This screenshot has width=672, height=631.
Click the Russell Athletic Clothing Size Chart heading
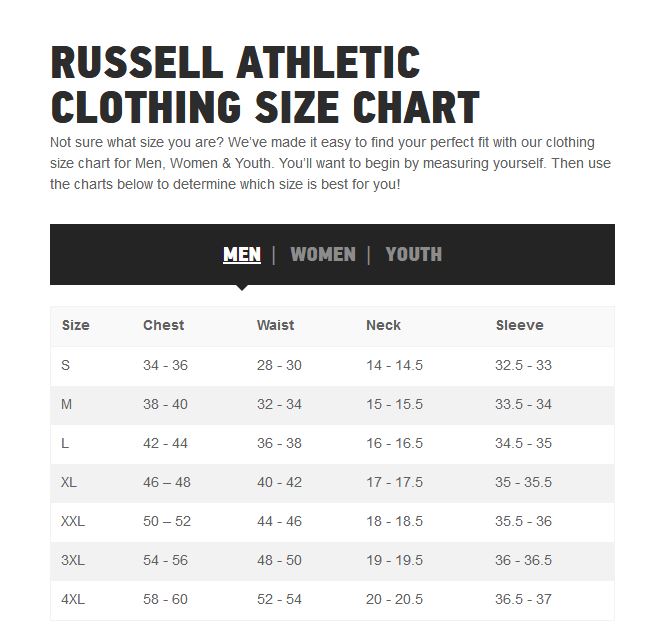[265, 84]
